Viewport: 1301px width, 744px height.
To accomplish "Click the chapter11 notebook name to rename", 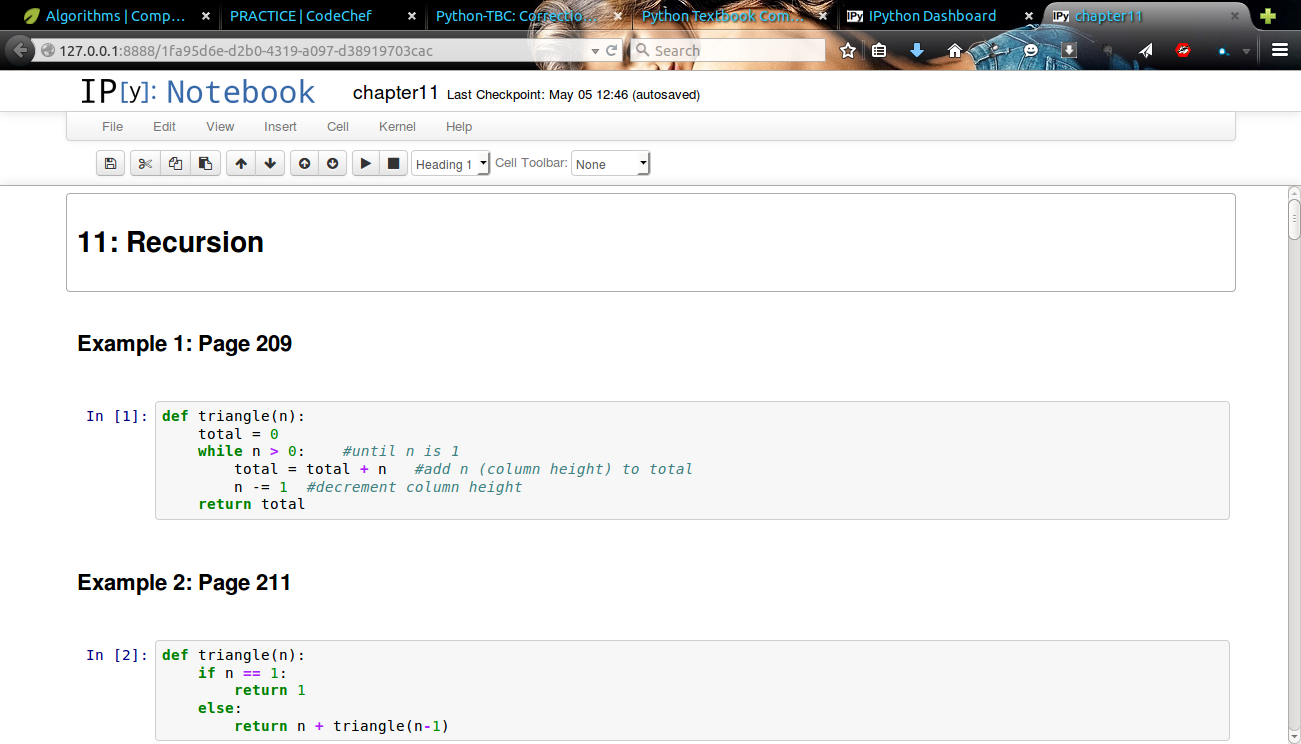I will (395, 93).
